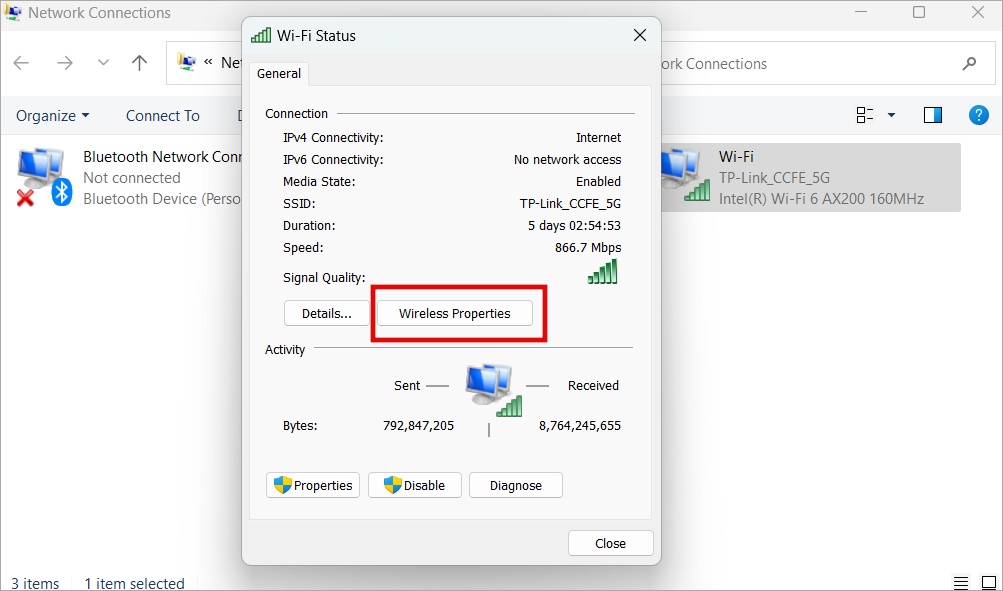
Task: Expand recent locations chevron beside forward arrow
Action: [x=101, y=62]
